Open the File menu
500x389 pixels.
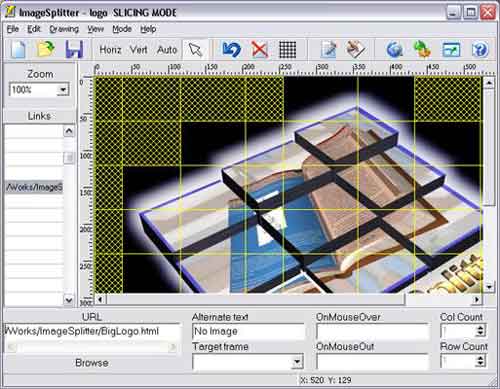[x=13, y=29]
